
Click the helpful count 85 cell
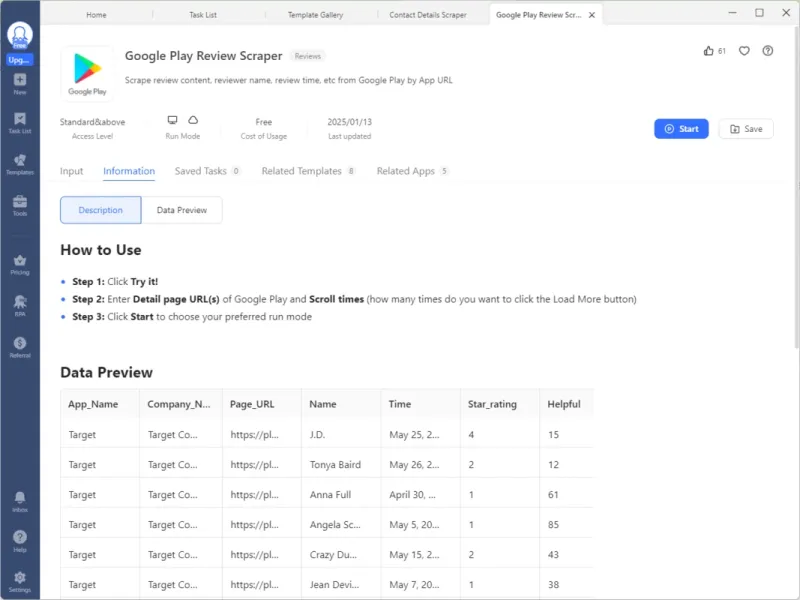[567, 524]
